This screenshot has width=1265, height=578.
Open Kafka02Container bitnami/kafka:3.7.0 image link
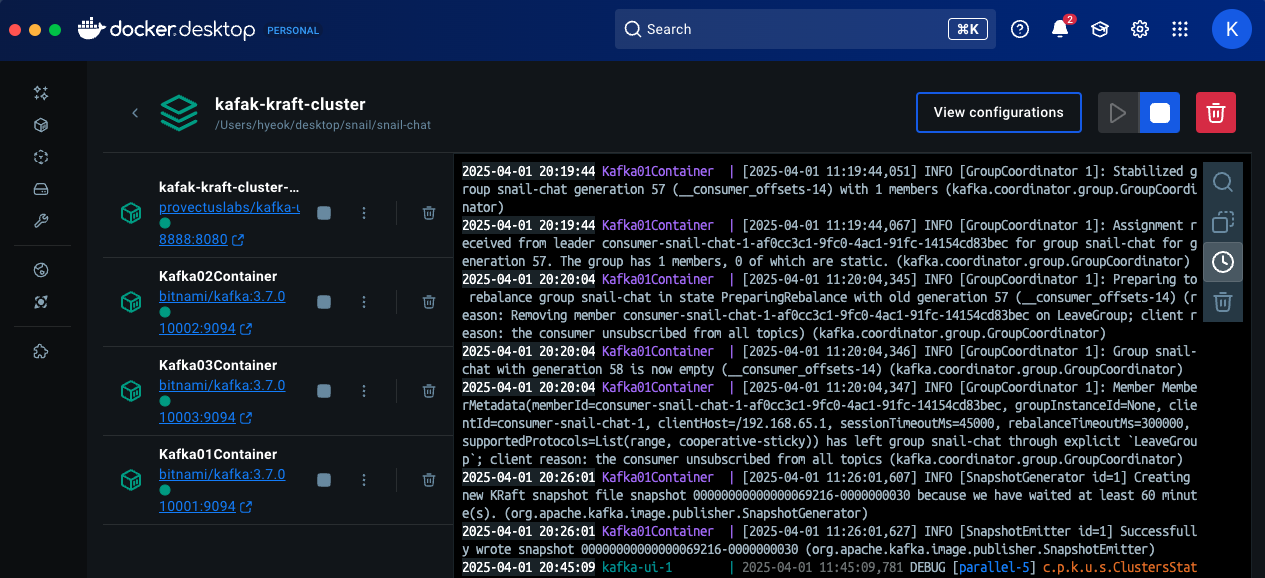(222, 296)
